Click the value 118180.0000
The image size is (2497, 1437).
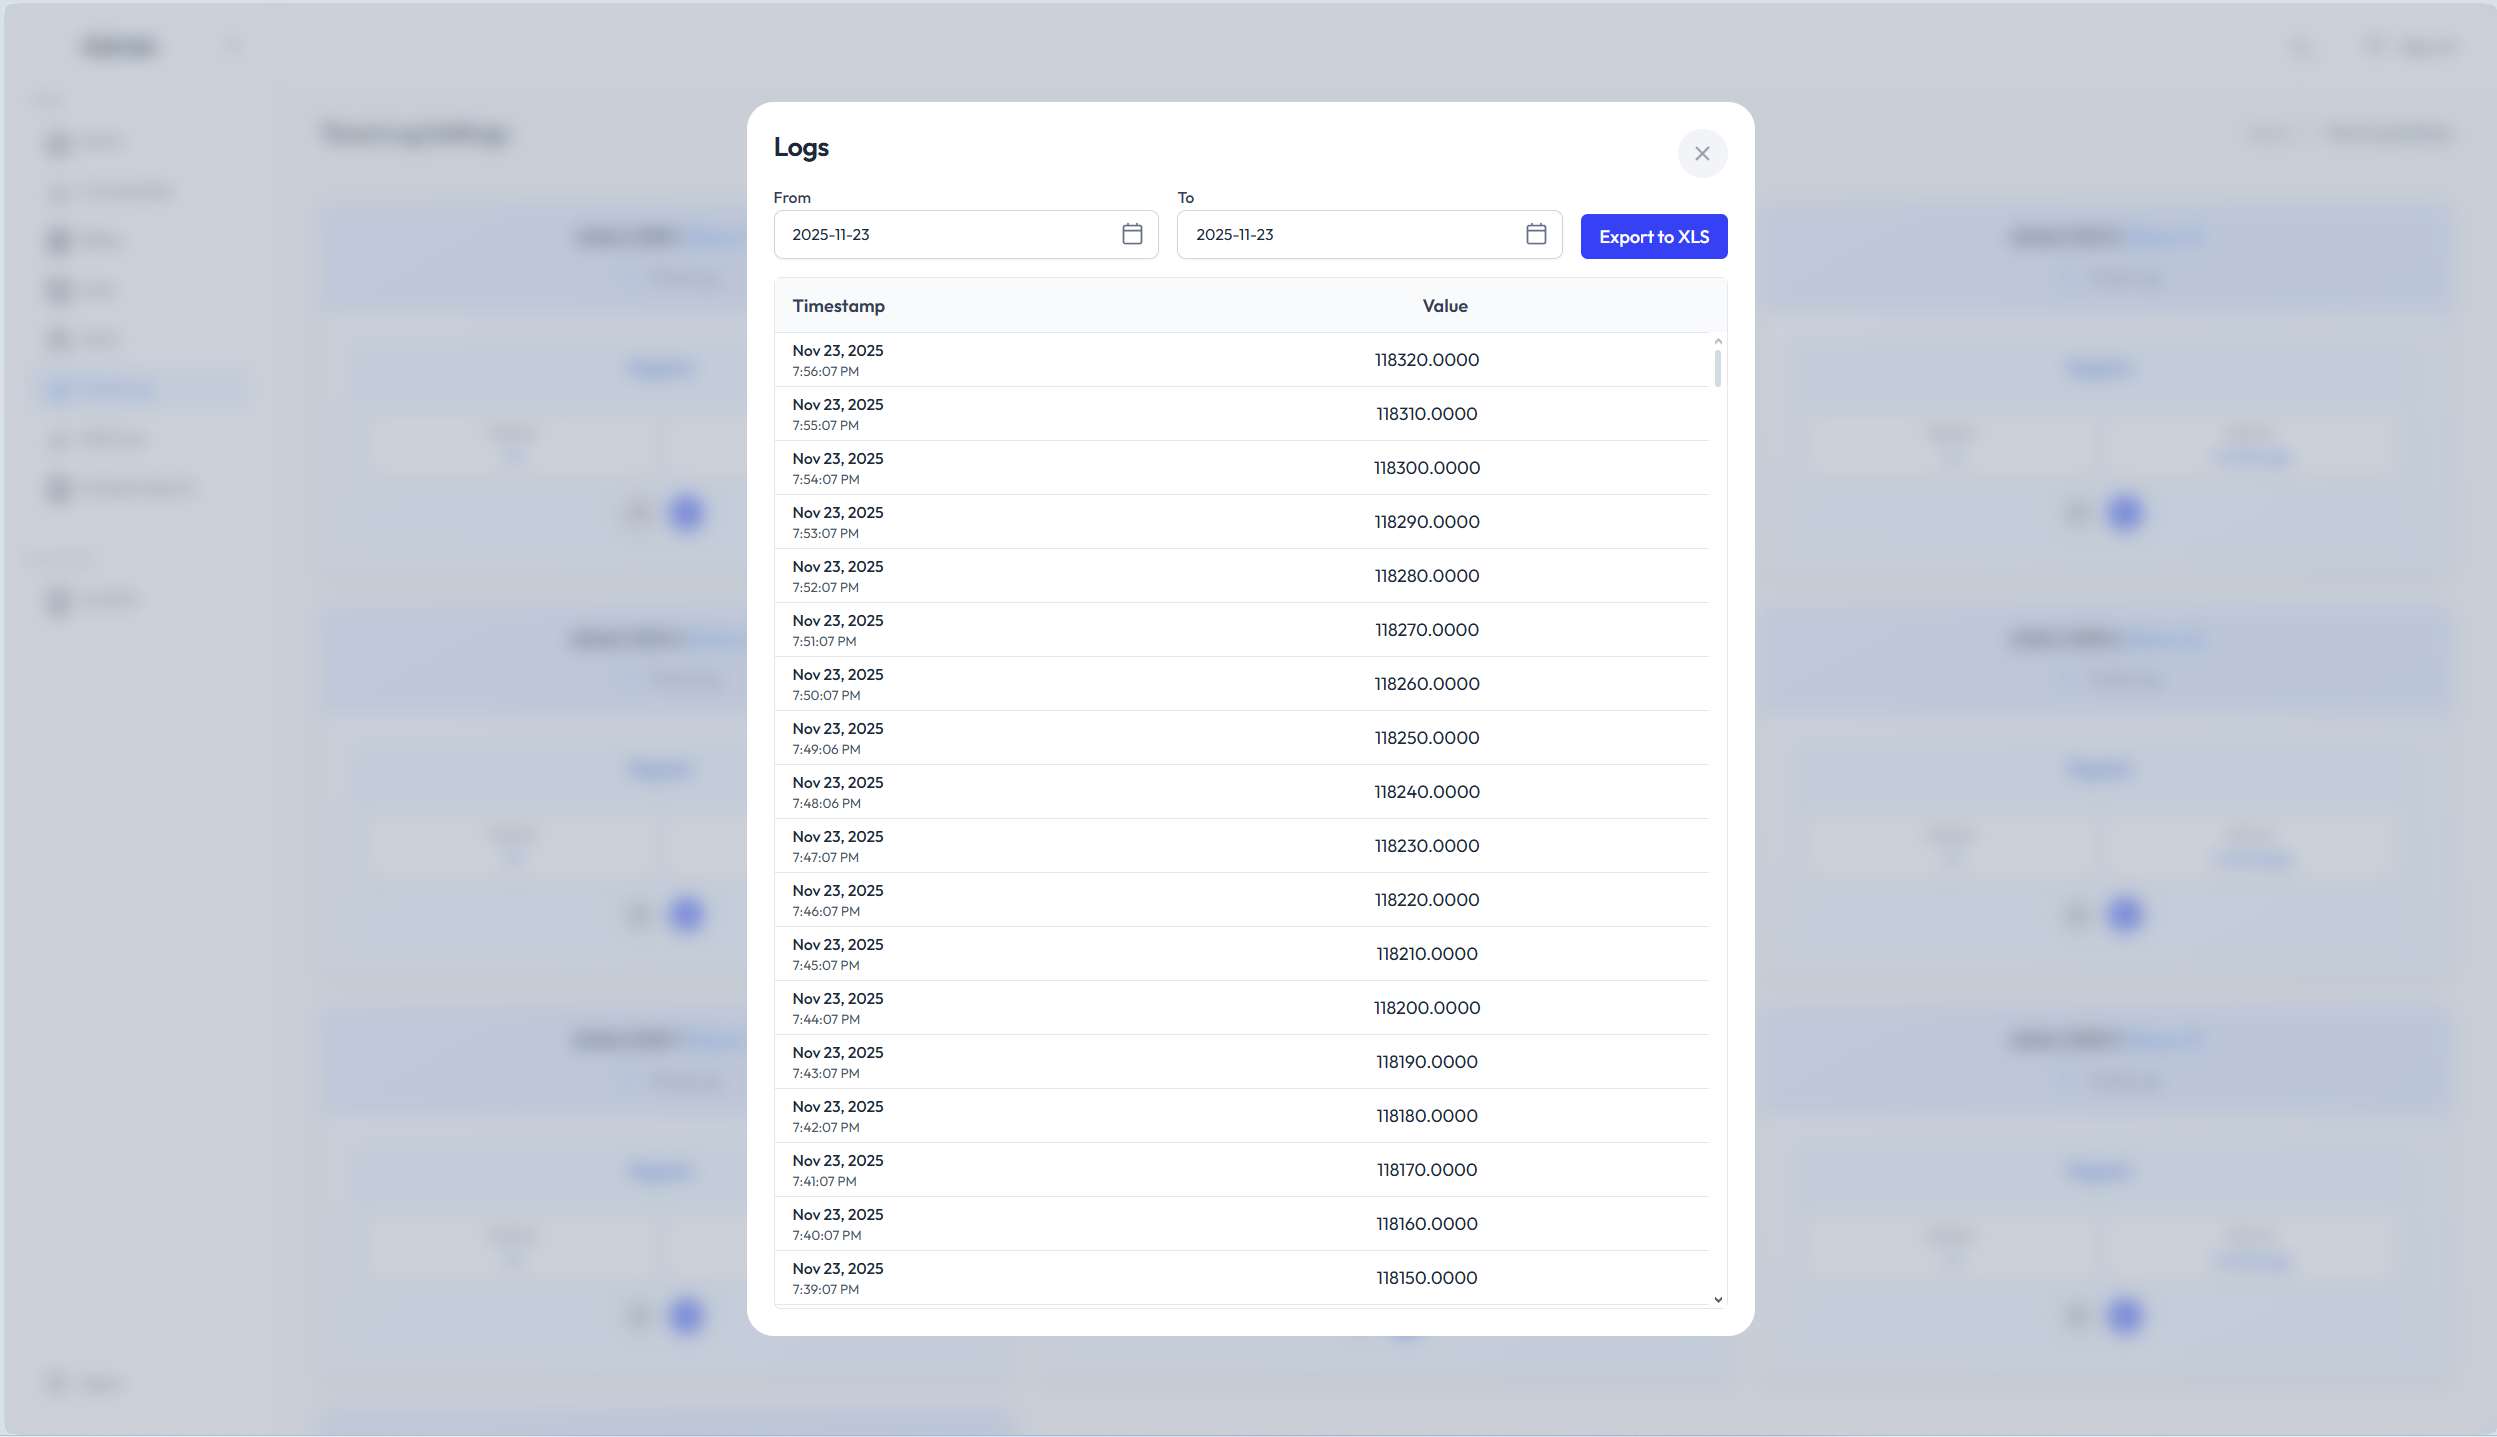click(1426, 1116)
